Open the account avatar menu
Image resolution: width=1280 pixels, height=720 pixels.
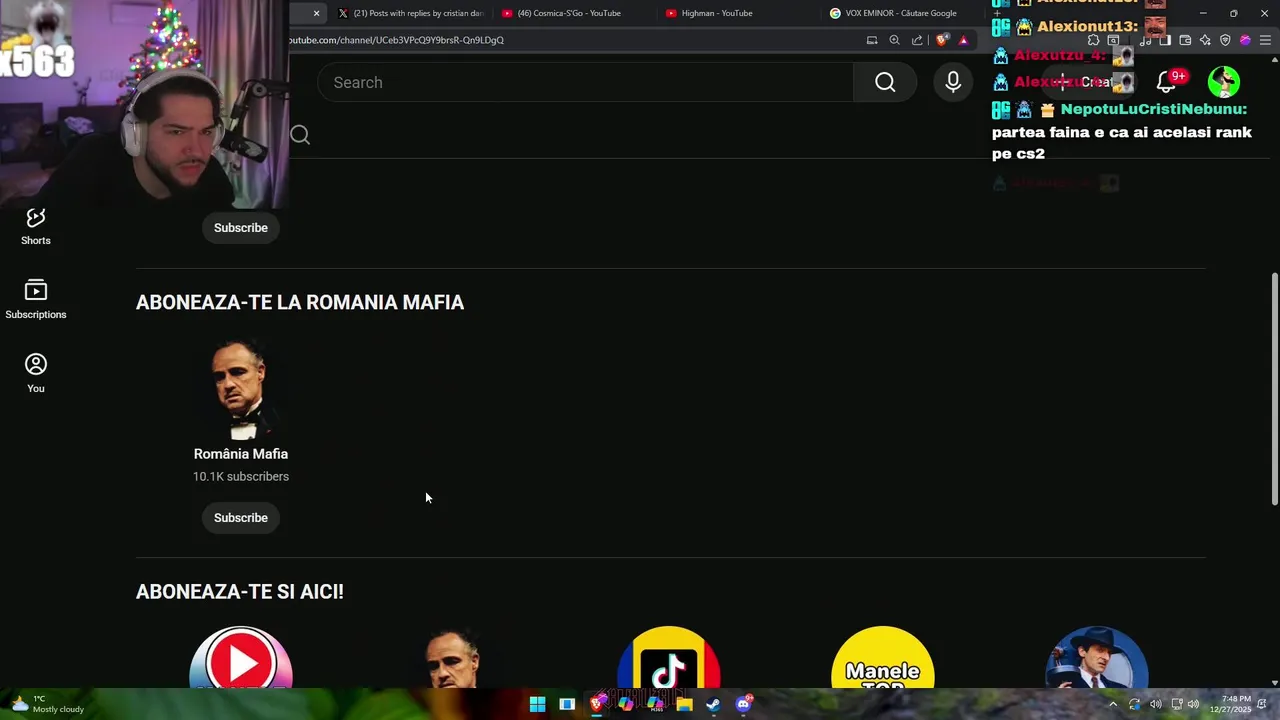pos(1224,82)
